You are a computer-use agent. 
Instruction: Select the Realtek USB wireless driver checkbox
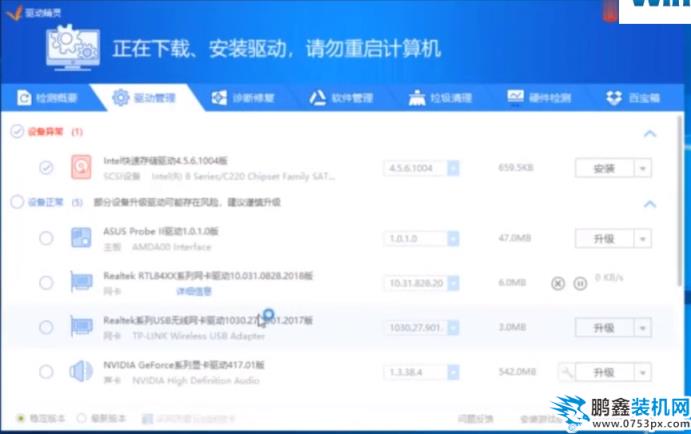pyautogui.click(x=46, y=327)
